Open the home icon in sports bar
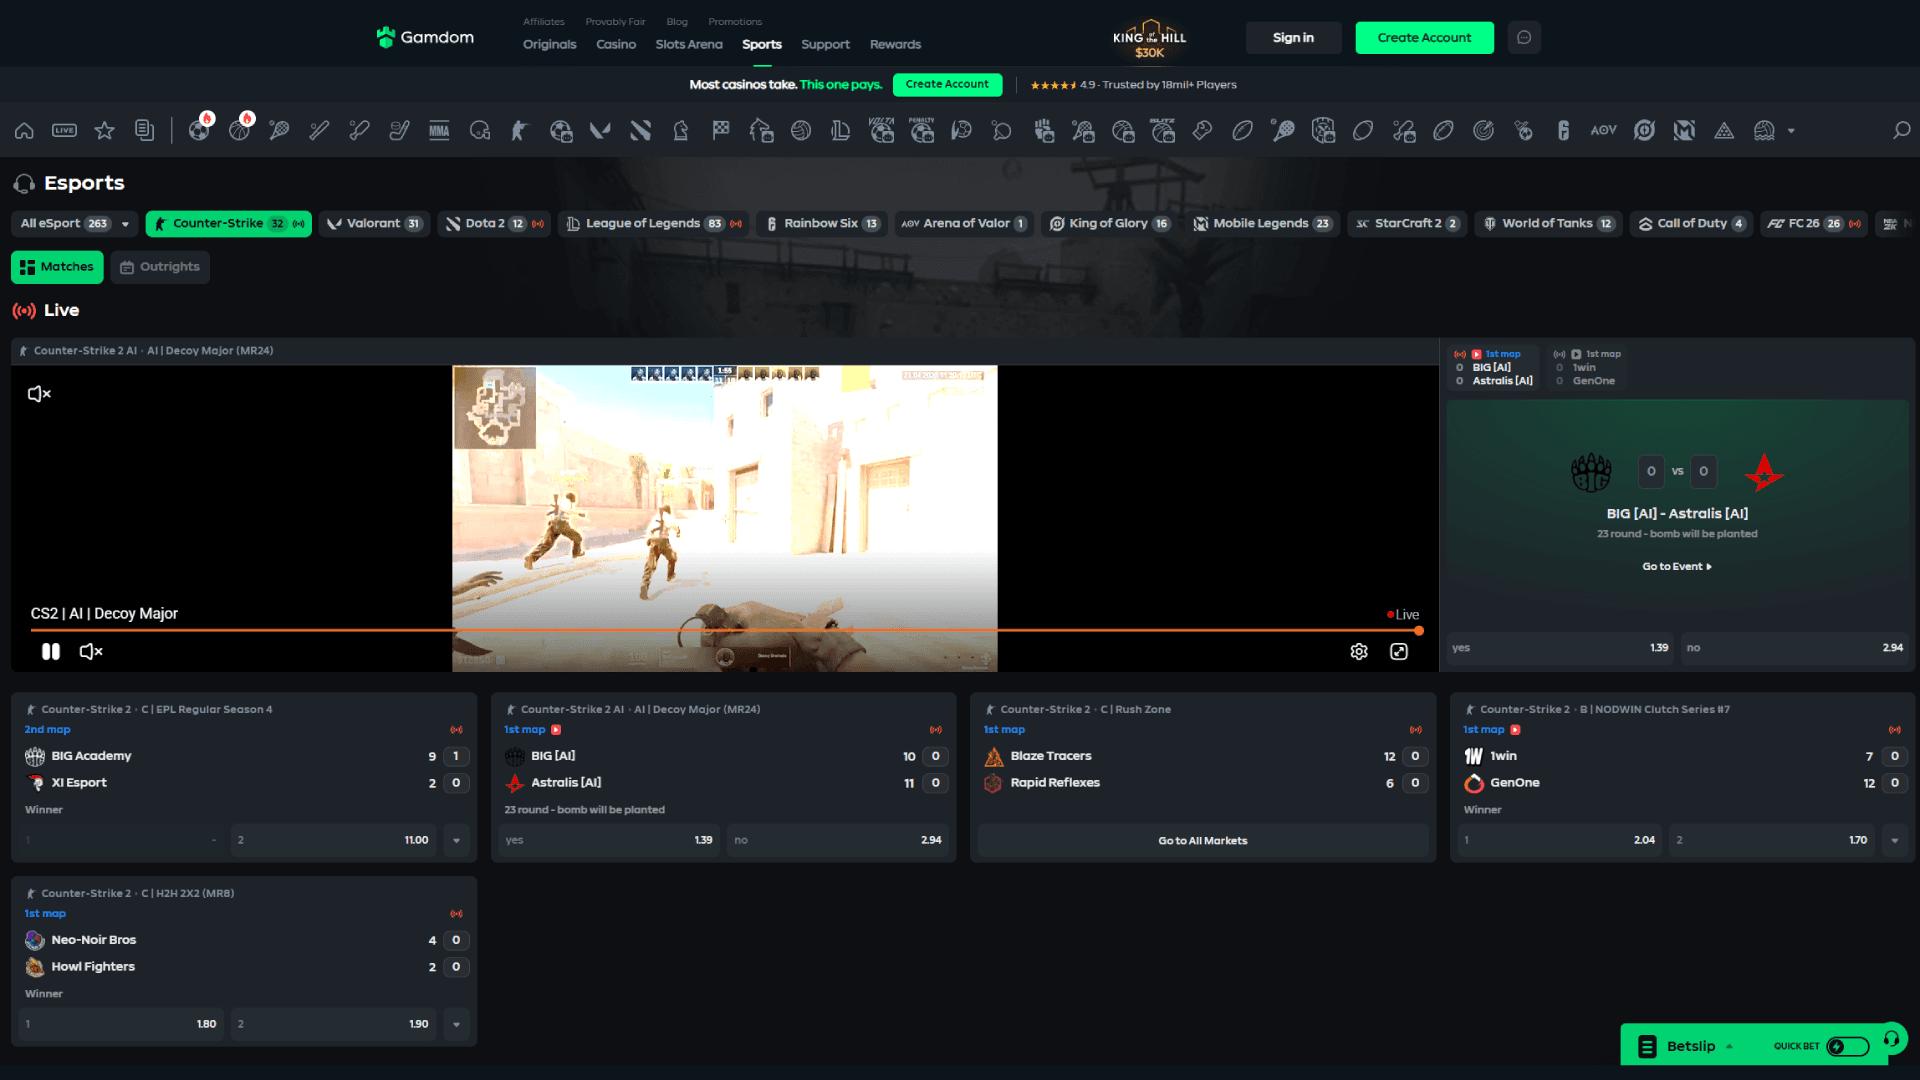1920x1080 pixels. 24,131
